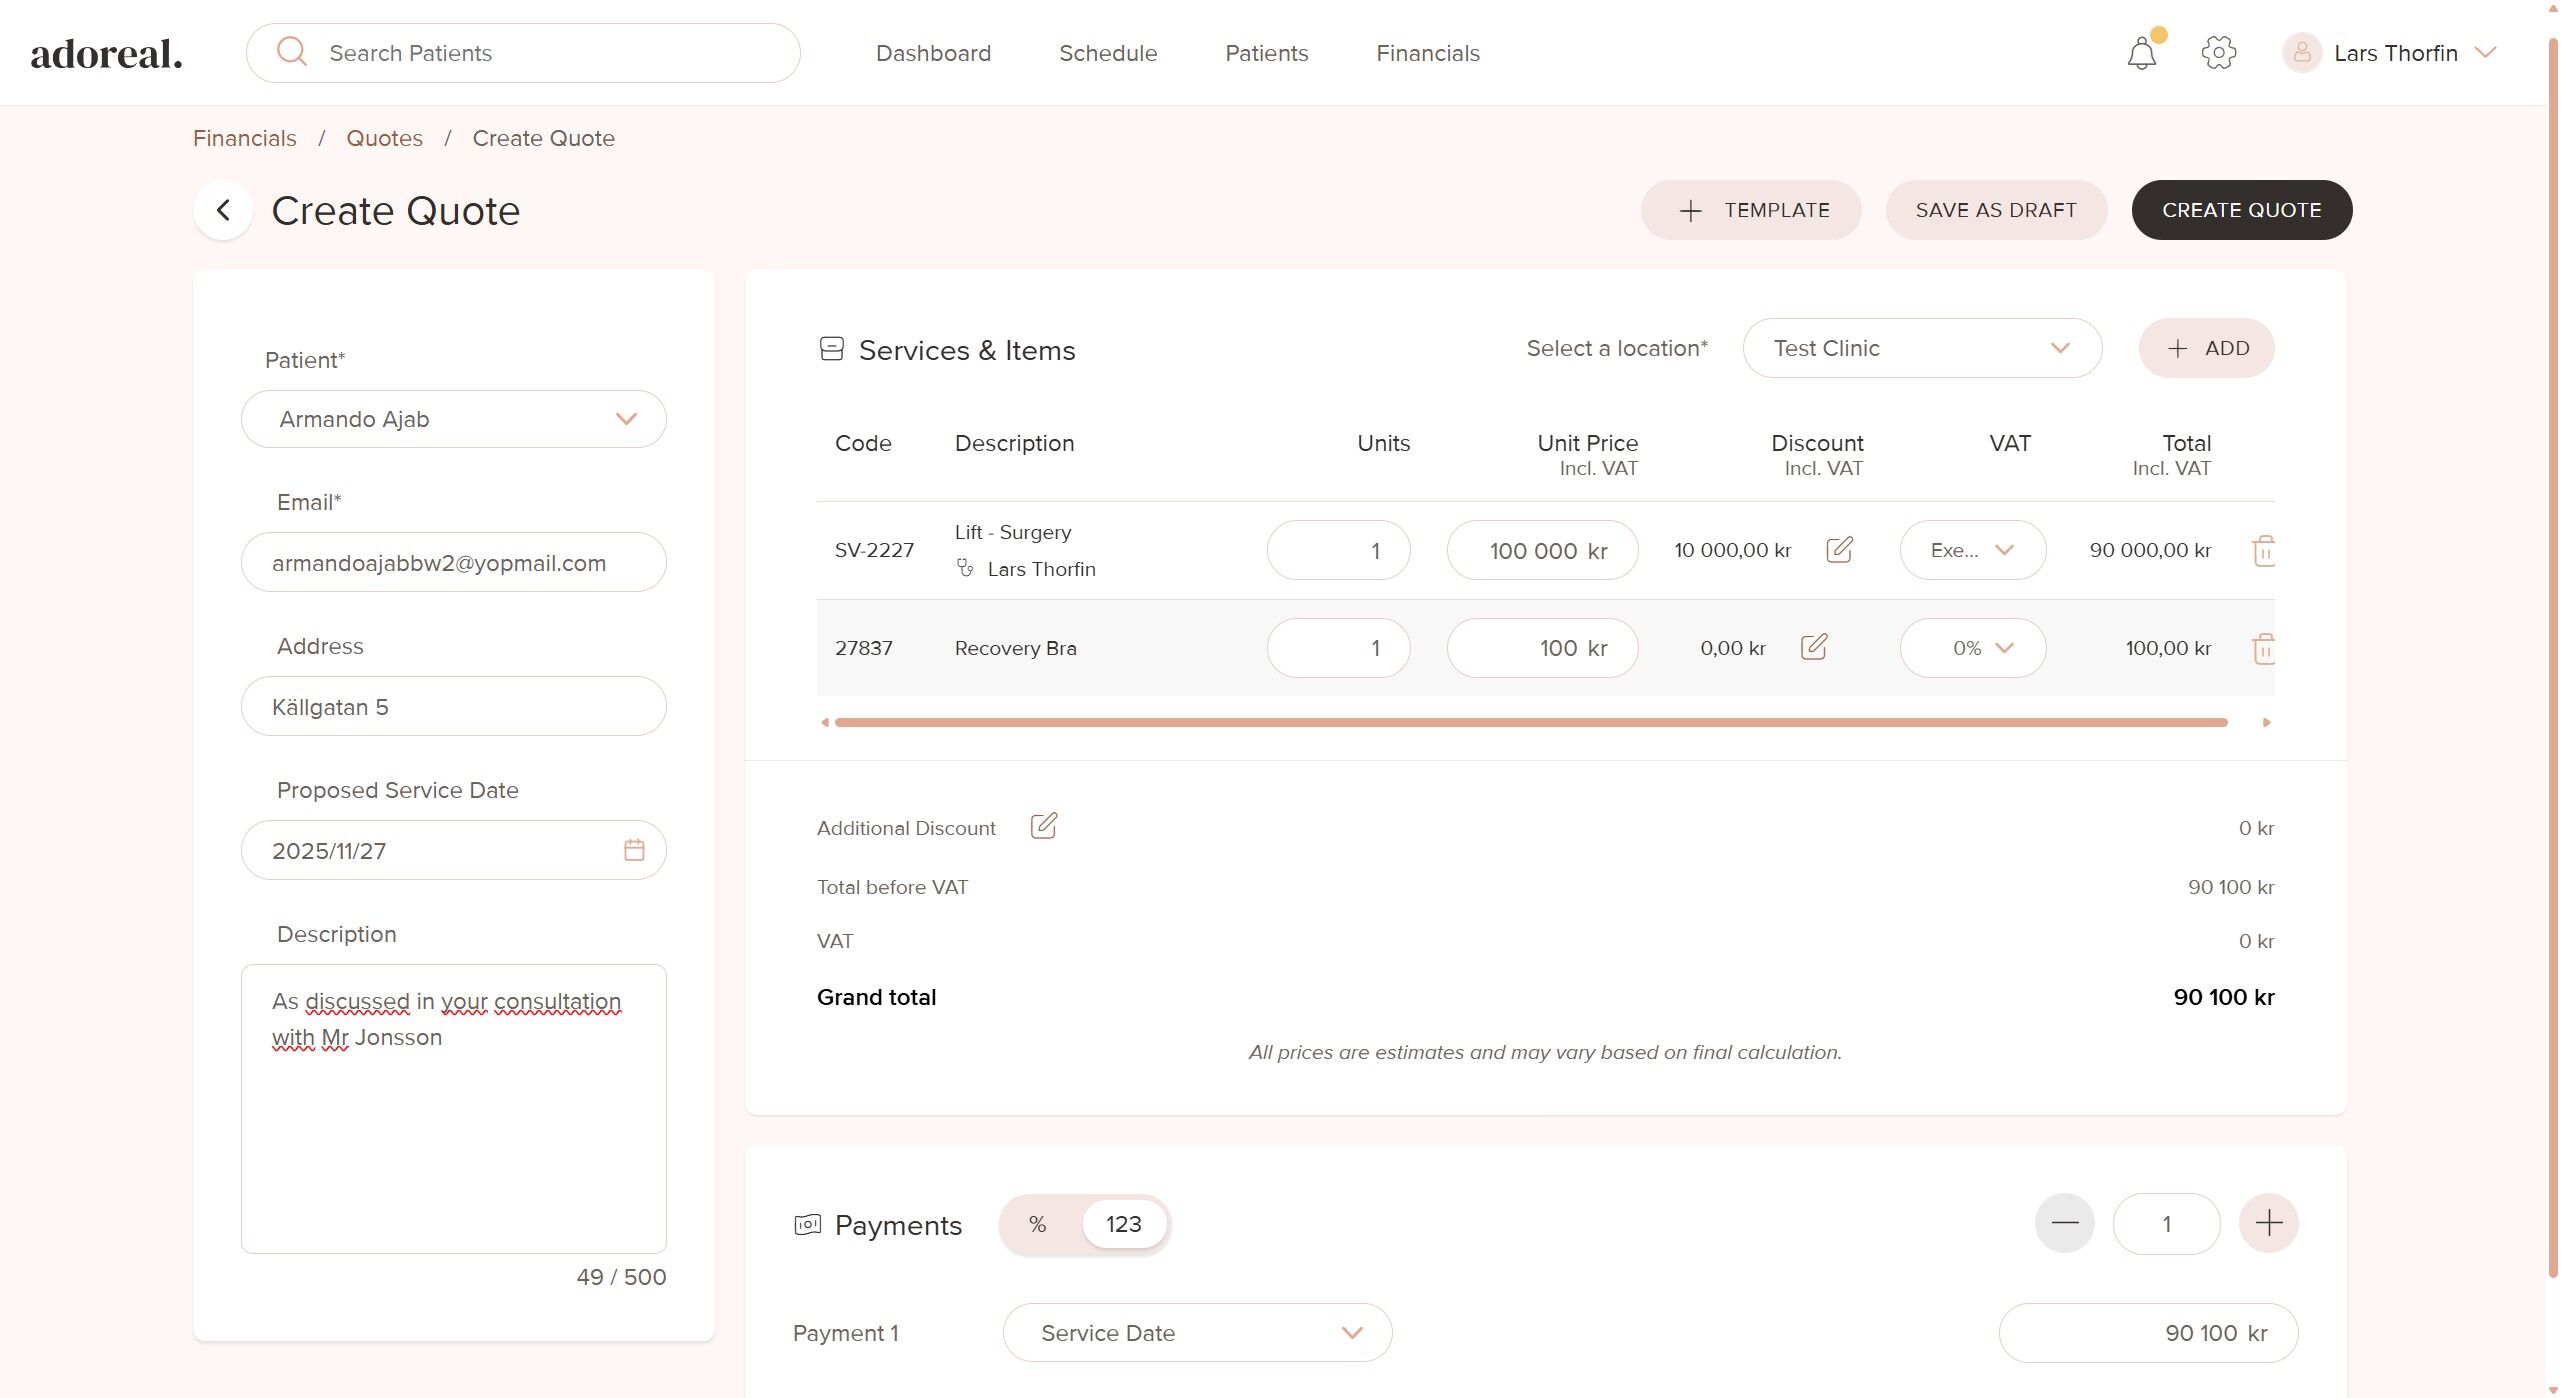This screenshot has width=2561, height=1398.
Task: Open settings gear icon
Action: point(2218,53)
